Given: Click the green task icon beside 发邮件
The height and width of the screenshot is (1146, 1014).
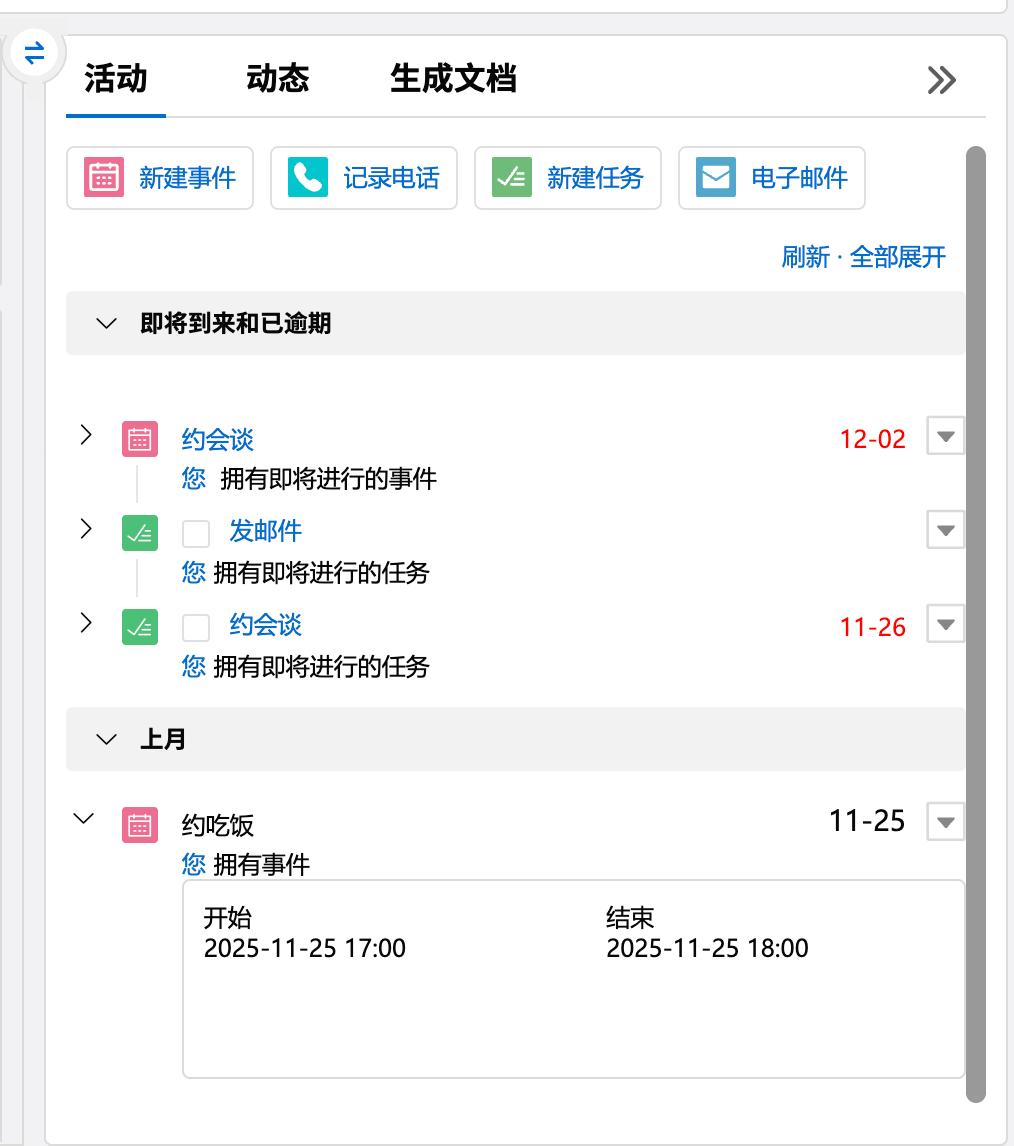Looking at the screenshot, I should (140, 533).
